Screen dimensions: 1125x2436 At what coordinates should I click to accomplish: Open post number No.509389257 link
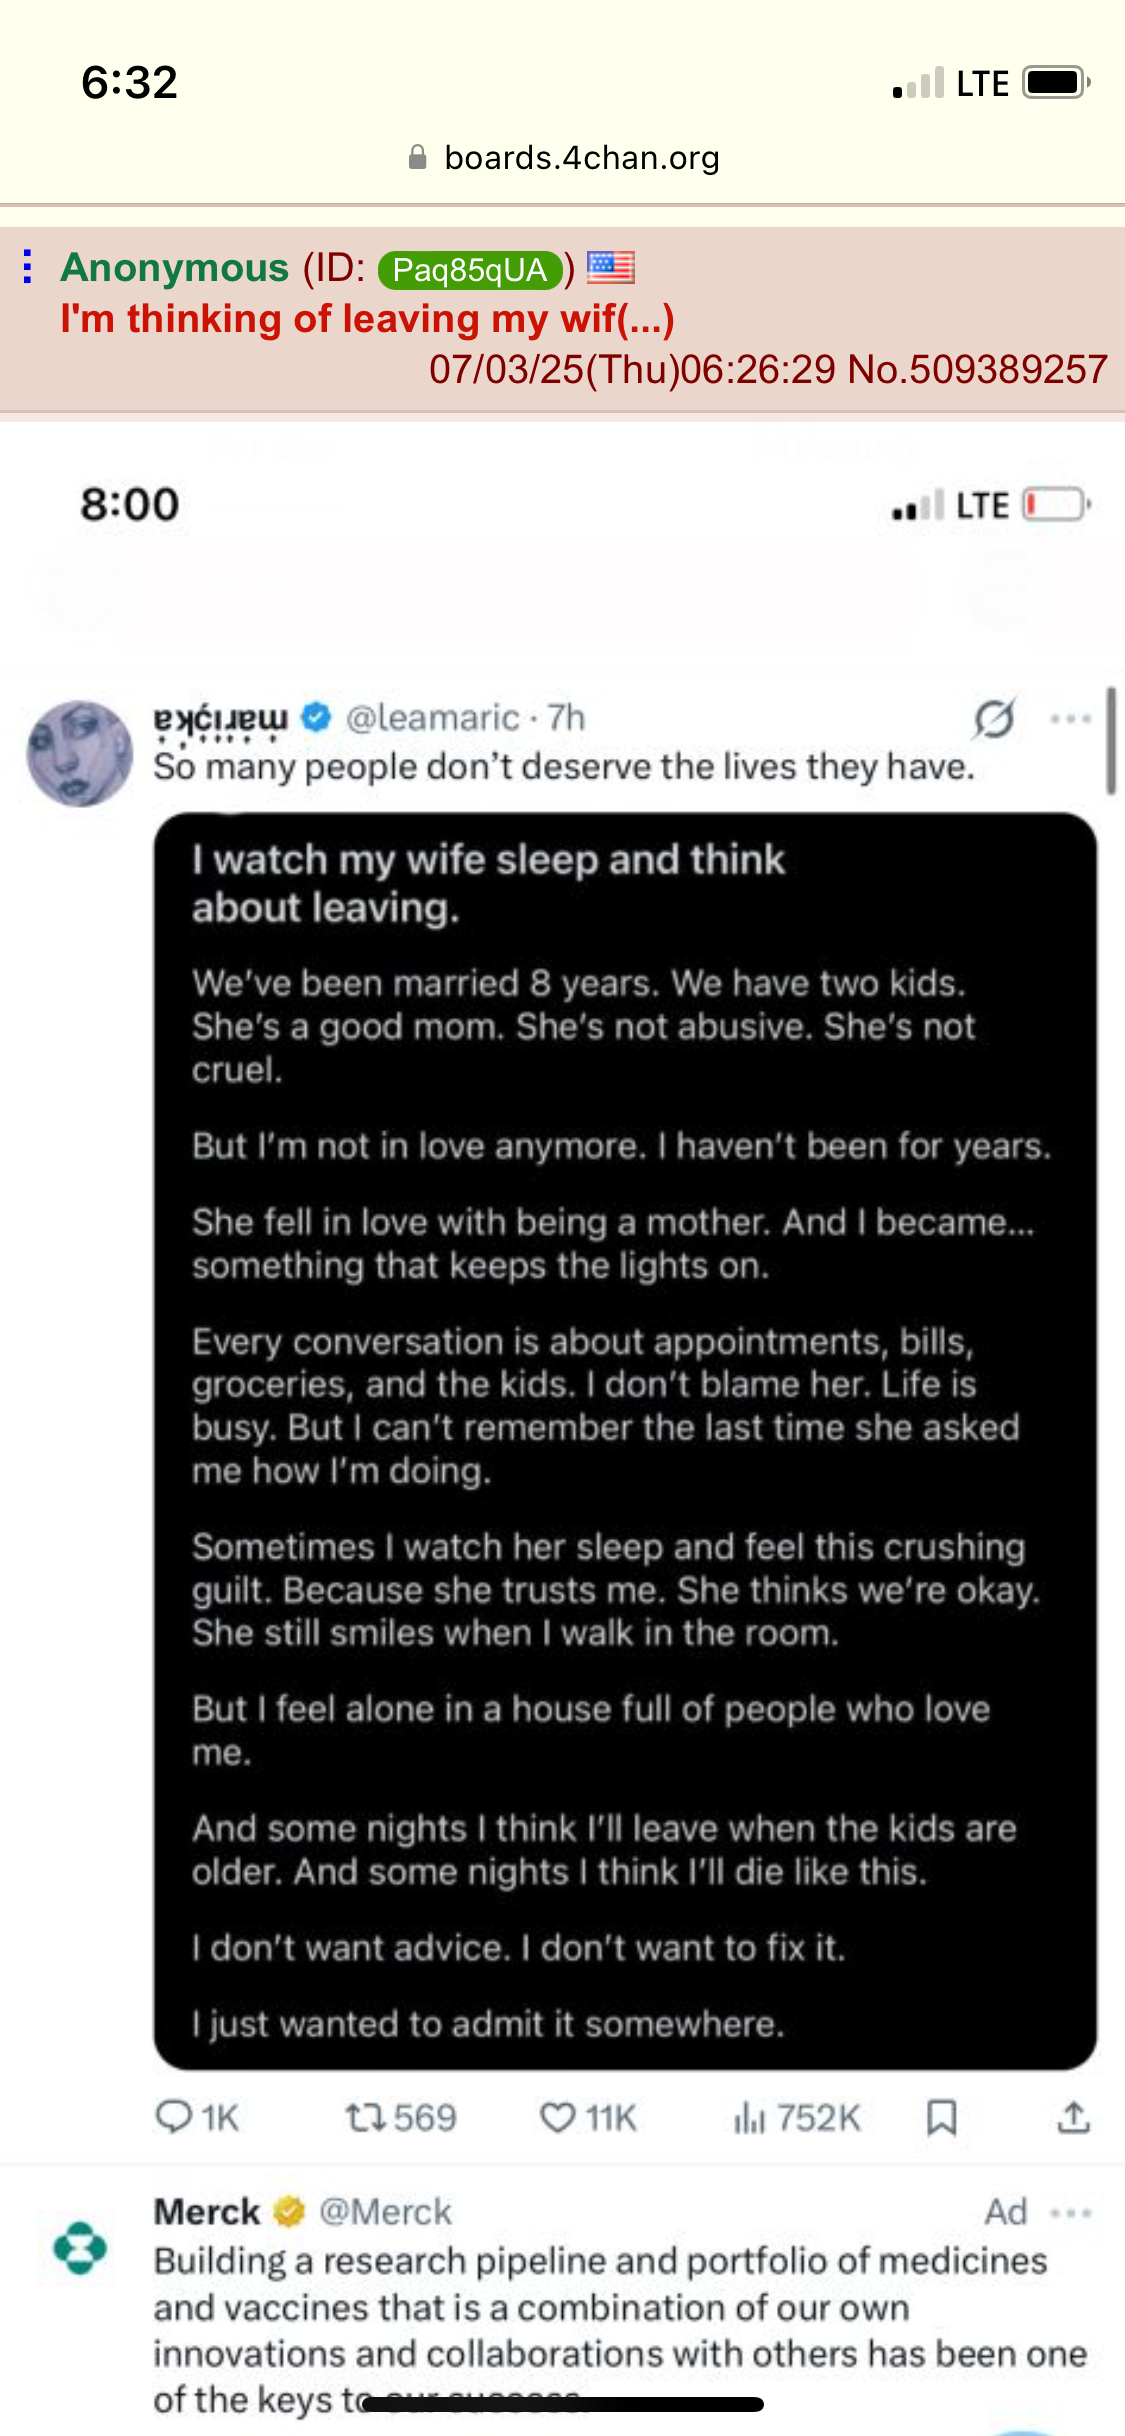977,369
